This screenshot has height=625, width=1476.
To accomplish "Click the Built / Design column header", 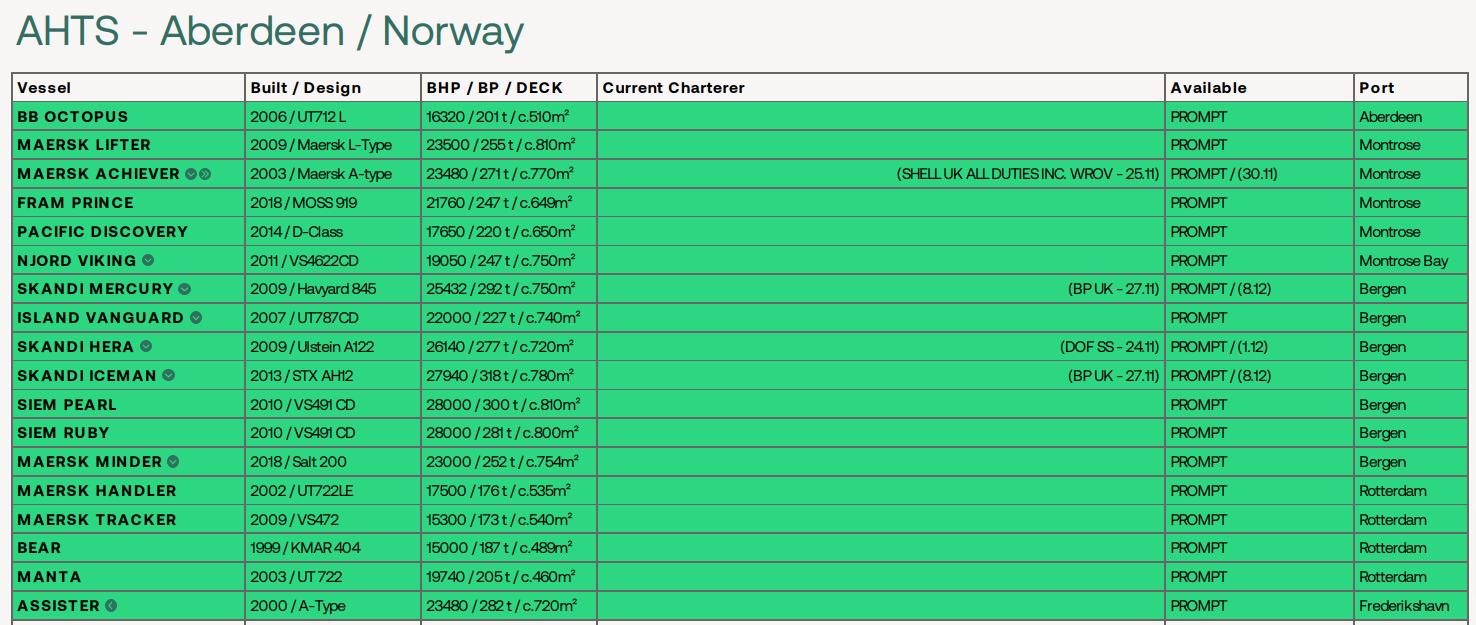I will (306, 87).
